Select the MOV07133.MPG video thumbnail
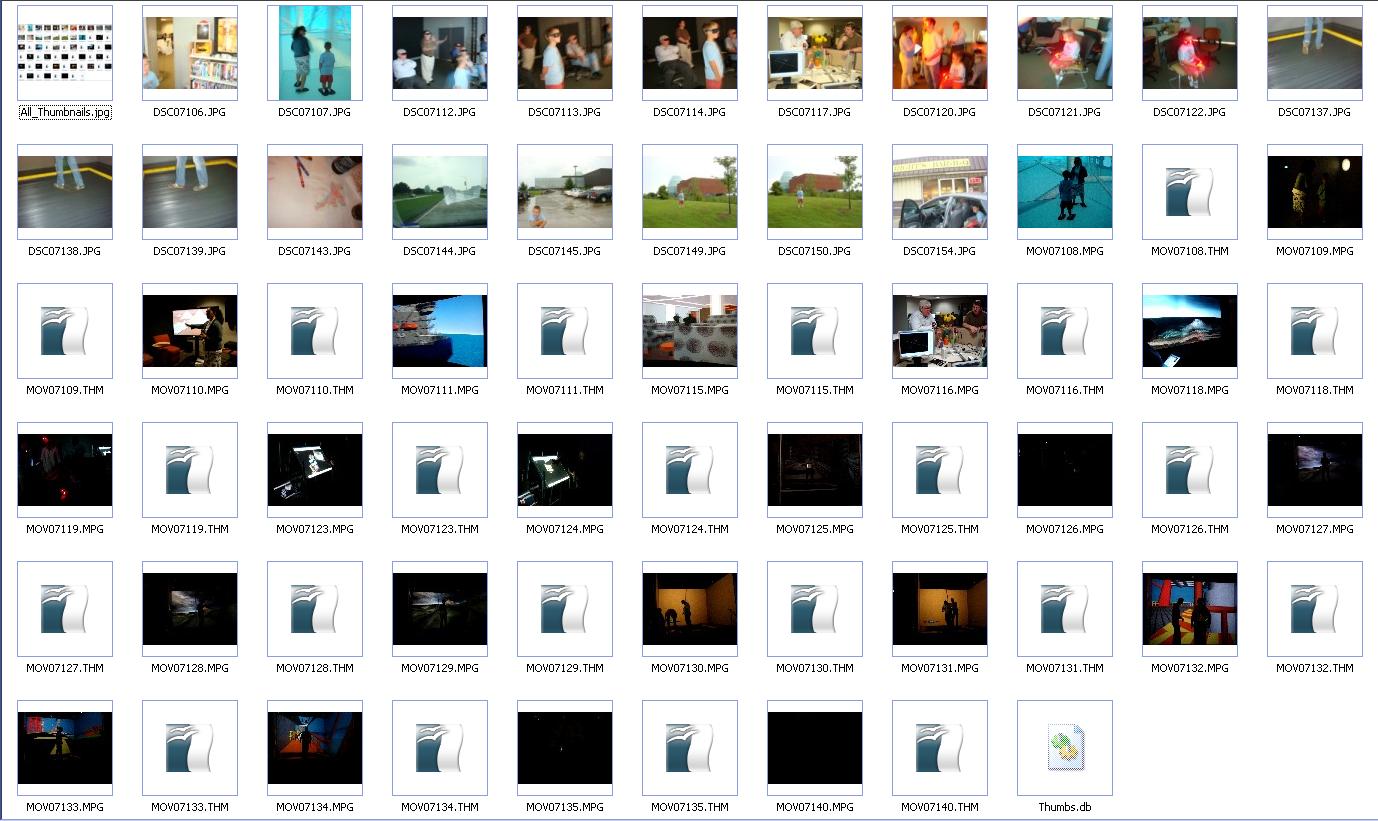 point(65,748)
